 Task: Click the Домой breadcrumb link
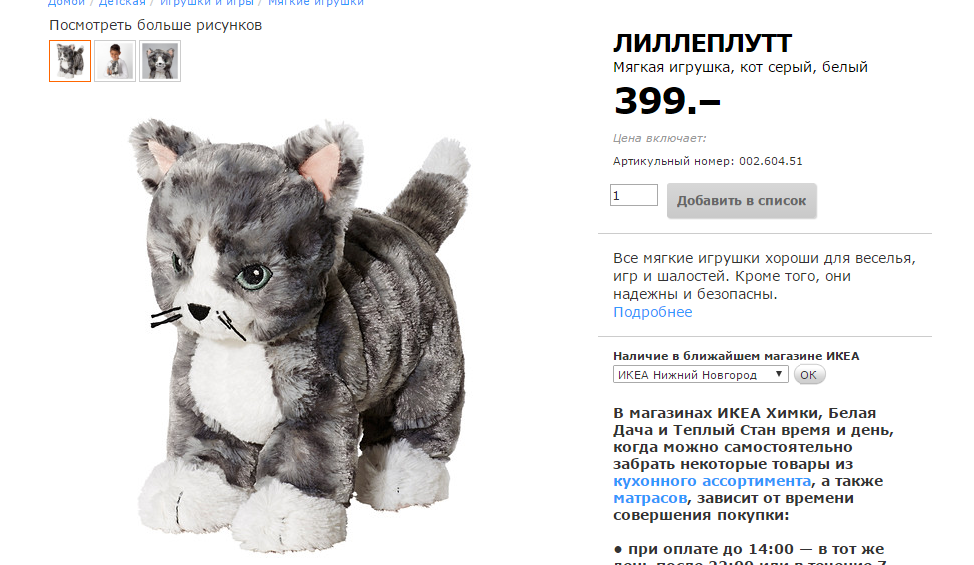[66, 3]
